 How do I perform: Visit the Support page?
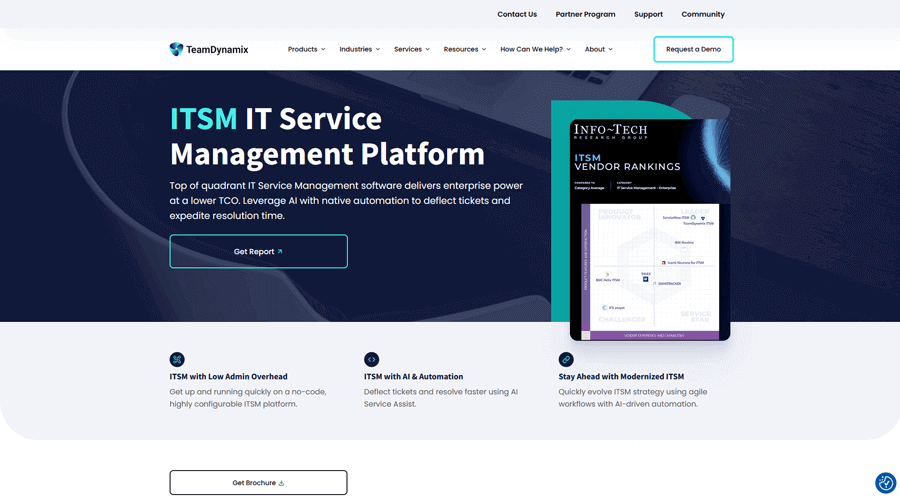tap(649, 14)
